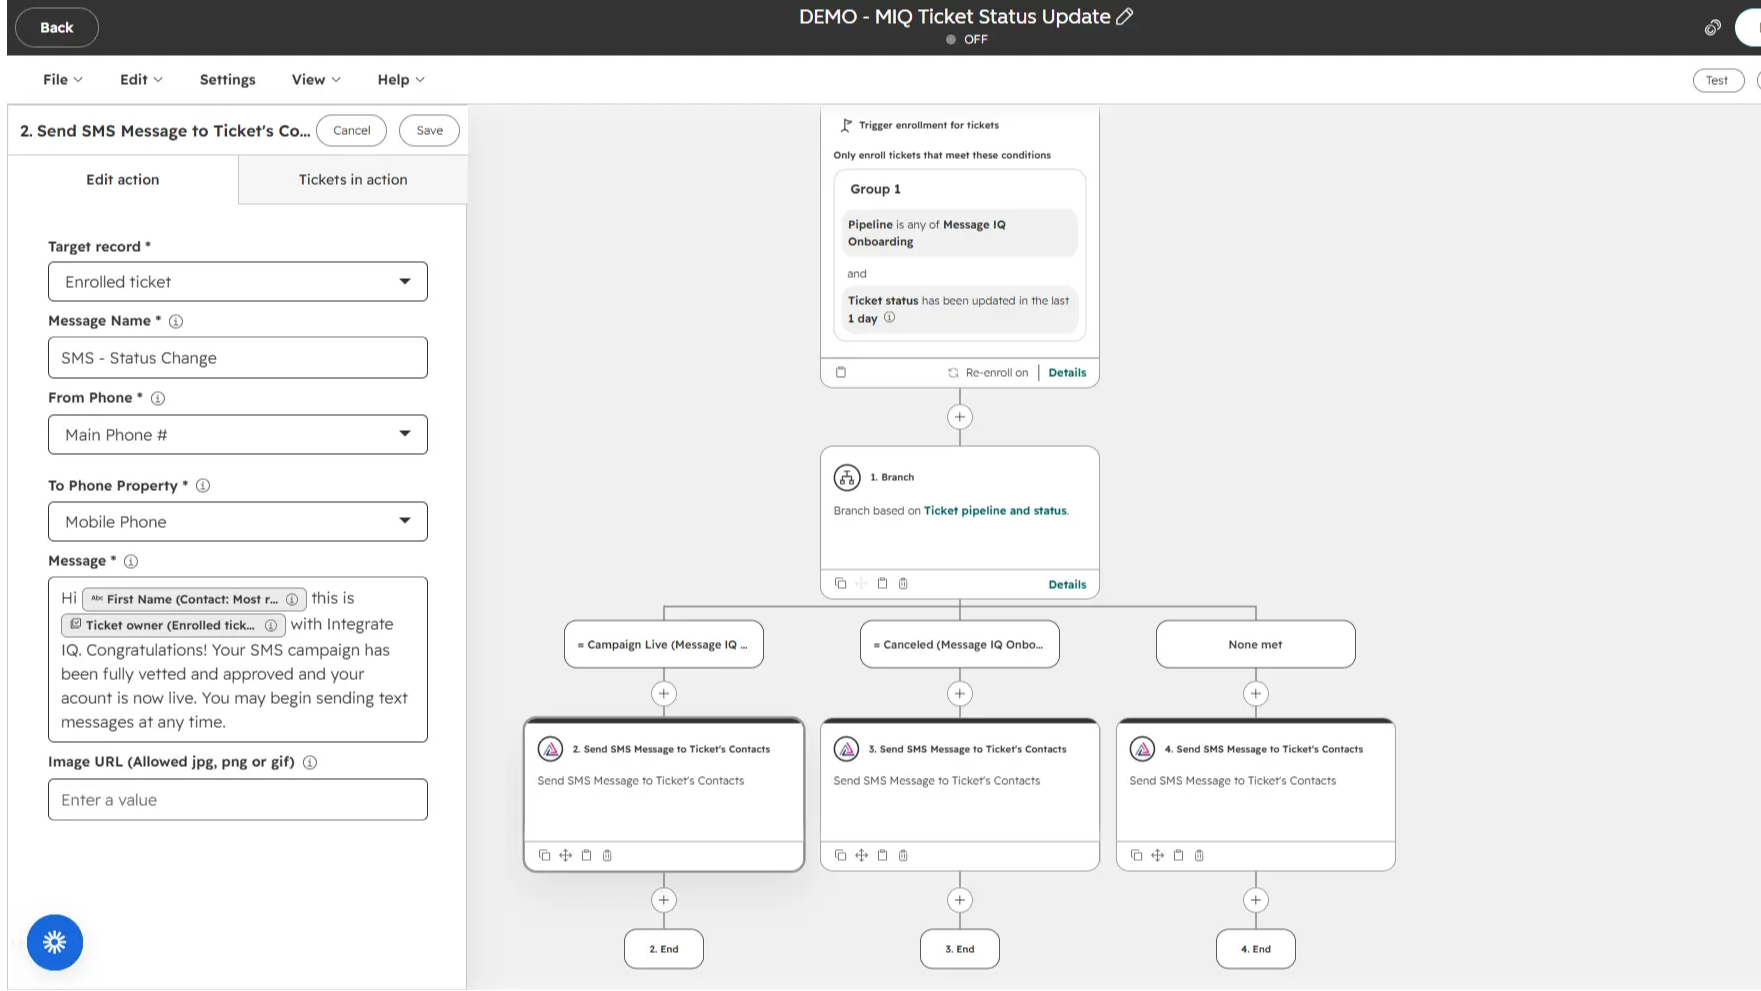This screenshot has height=991, width=1761.
Task: Click the move icon on action 3 card
Action: (862, 856)
